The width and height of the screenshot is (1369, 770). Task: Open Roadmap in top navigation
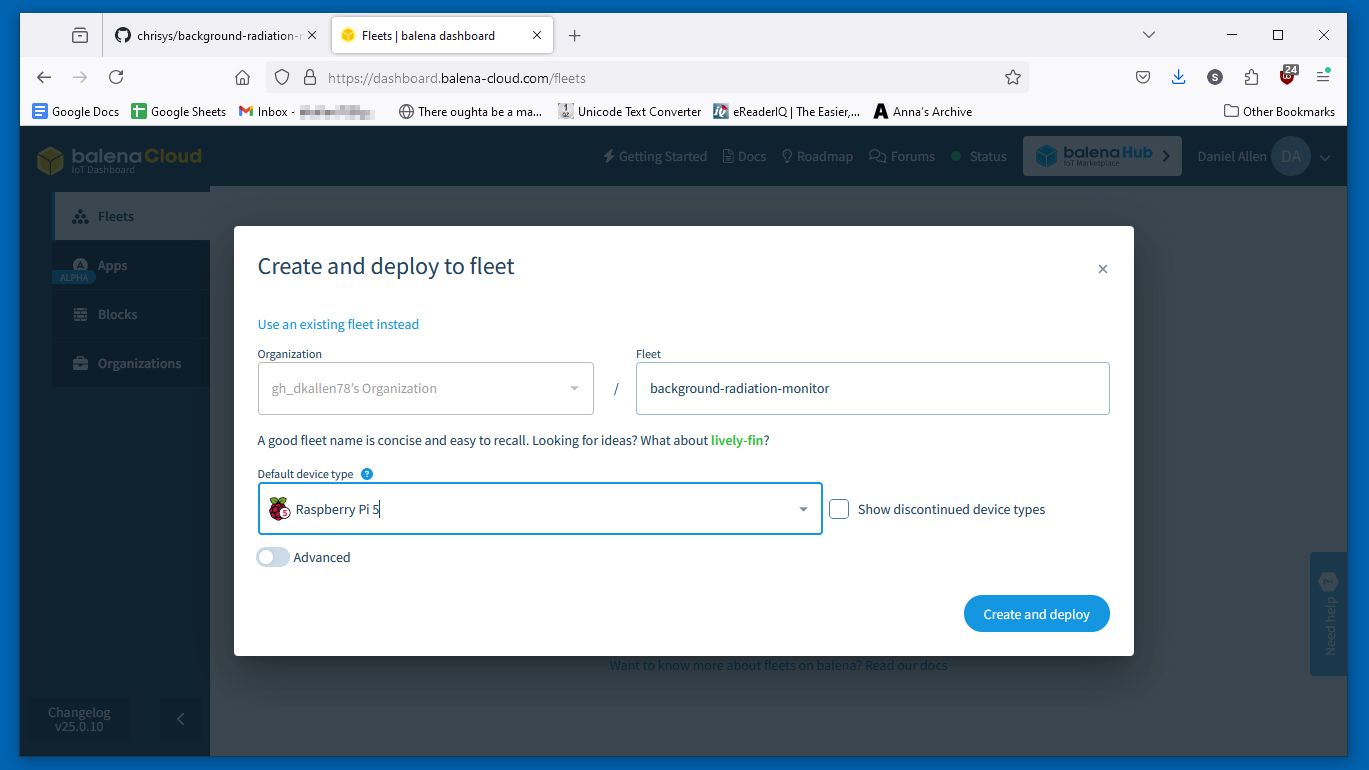[817, 156]
